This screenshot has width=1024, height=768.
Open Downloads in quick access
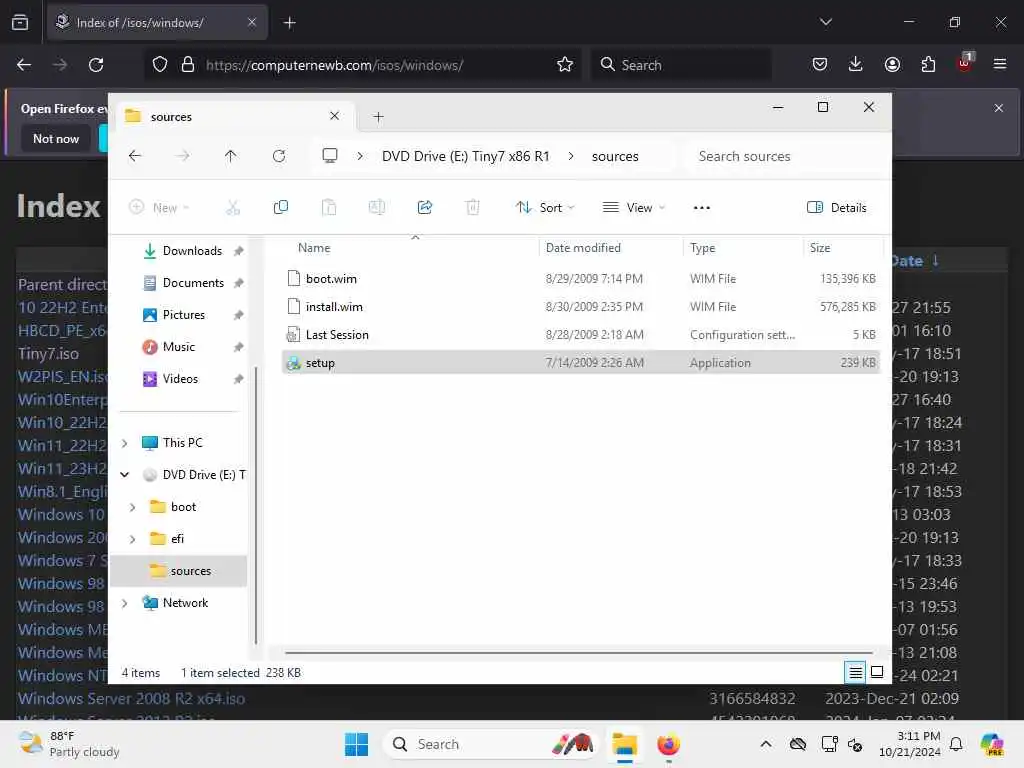click(x=192, y=251)
